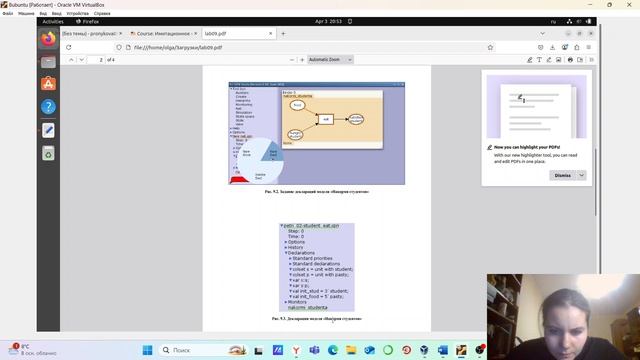Reload the page in Firefox
640x360 pixels.
(x=69, y=47)
